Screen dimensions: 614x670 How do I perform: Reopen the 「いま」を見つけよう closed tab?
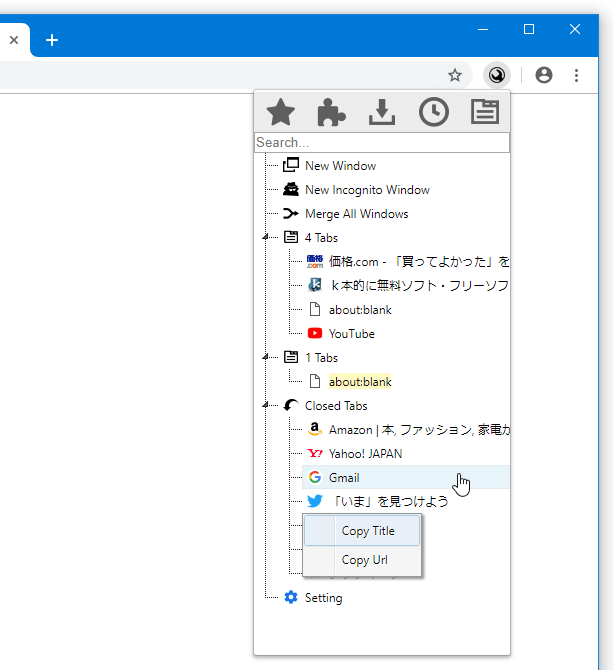390,501
